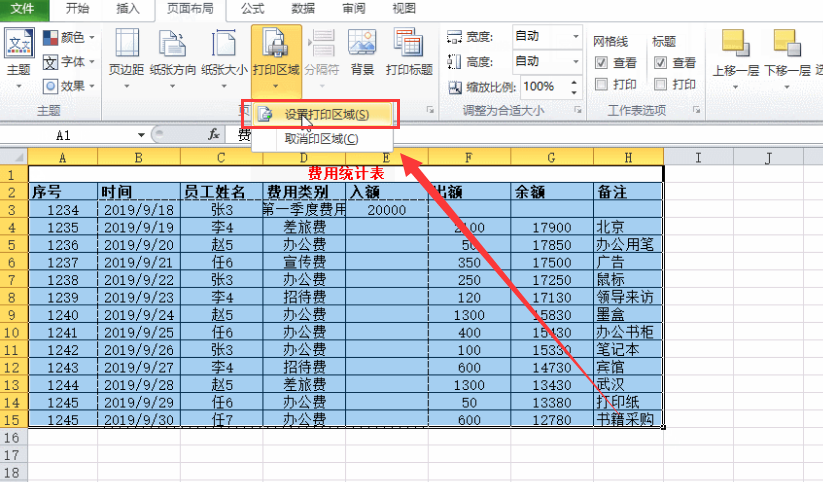Image resolution: width=823 pixels, height=482 pixels.
Task: Click cell with value 20000
Action: [x=387, y=209]
